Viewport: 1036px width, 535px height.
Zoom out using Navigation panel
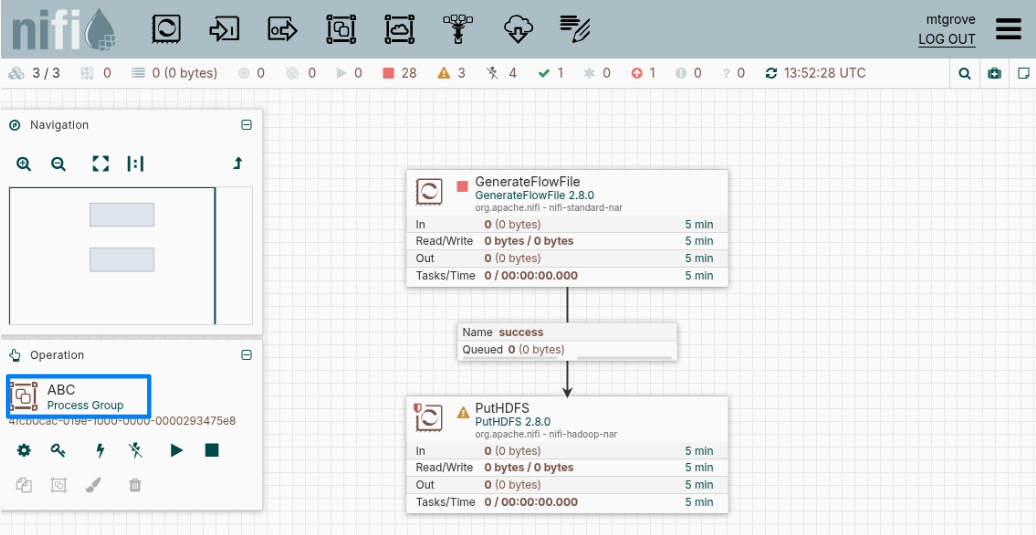[x=58, y=164]
